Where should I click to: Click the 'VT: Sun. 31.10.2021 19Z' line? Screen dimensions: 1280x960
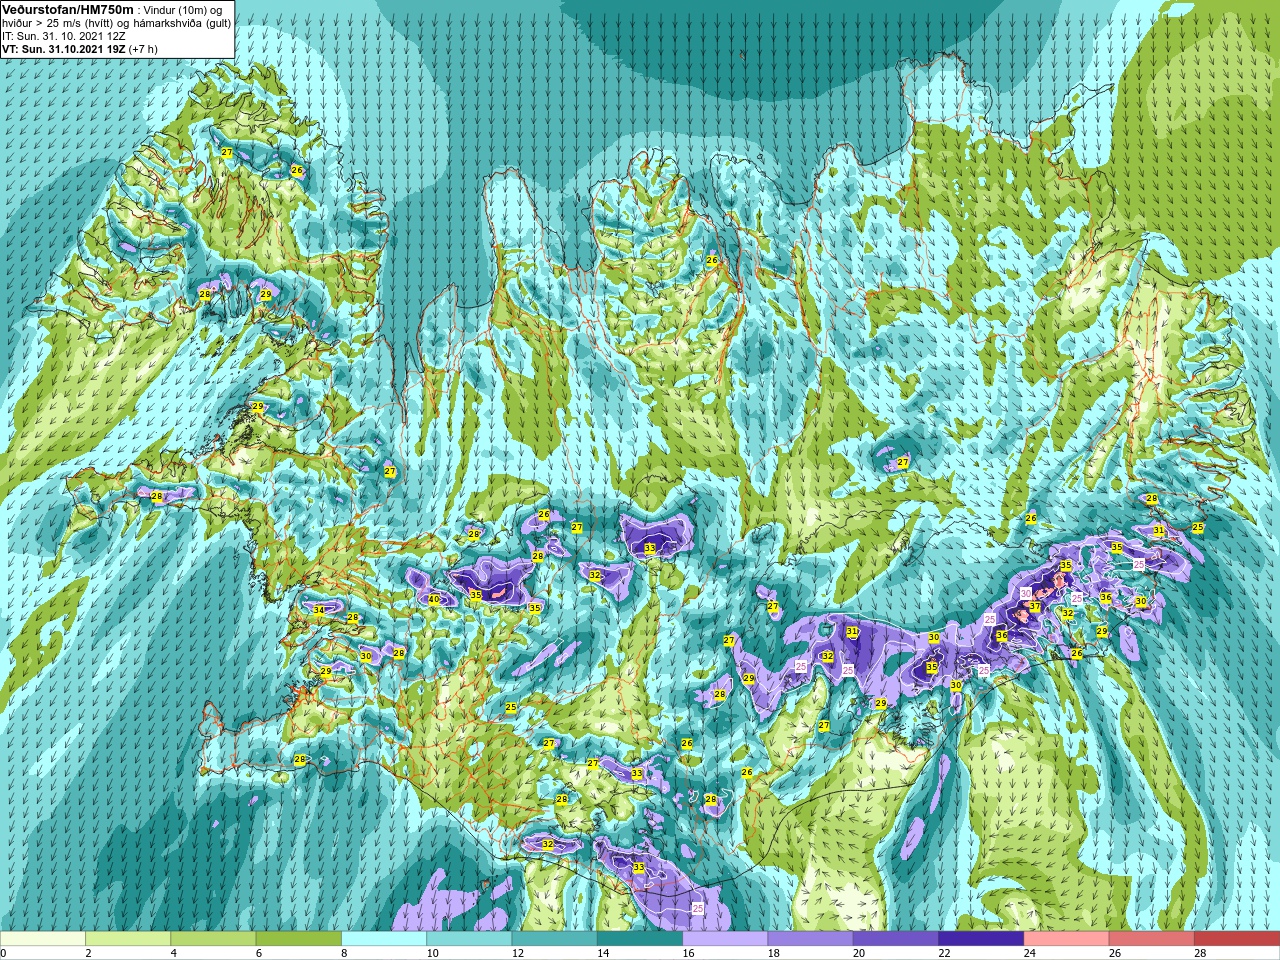(63, 49)
